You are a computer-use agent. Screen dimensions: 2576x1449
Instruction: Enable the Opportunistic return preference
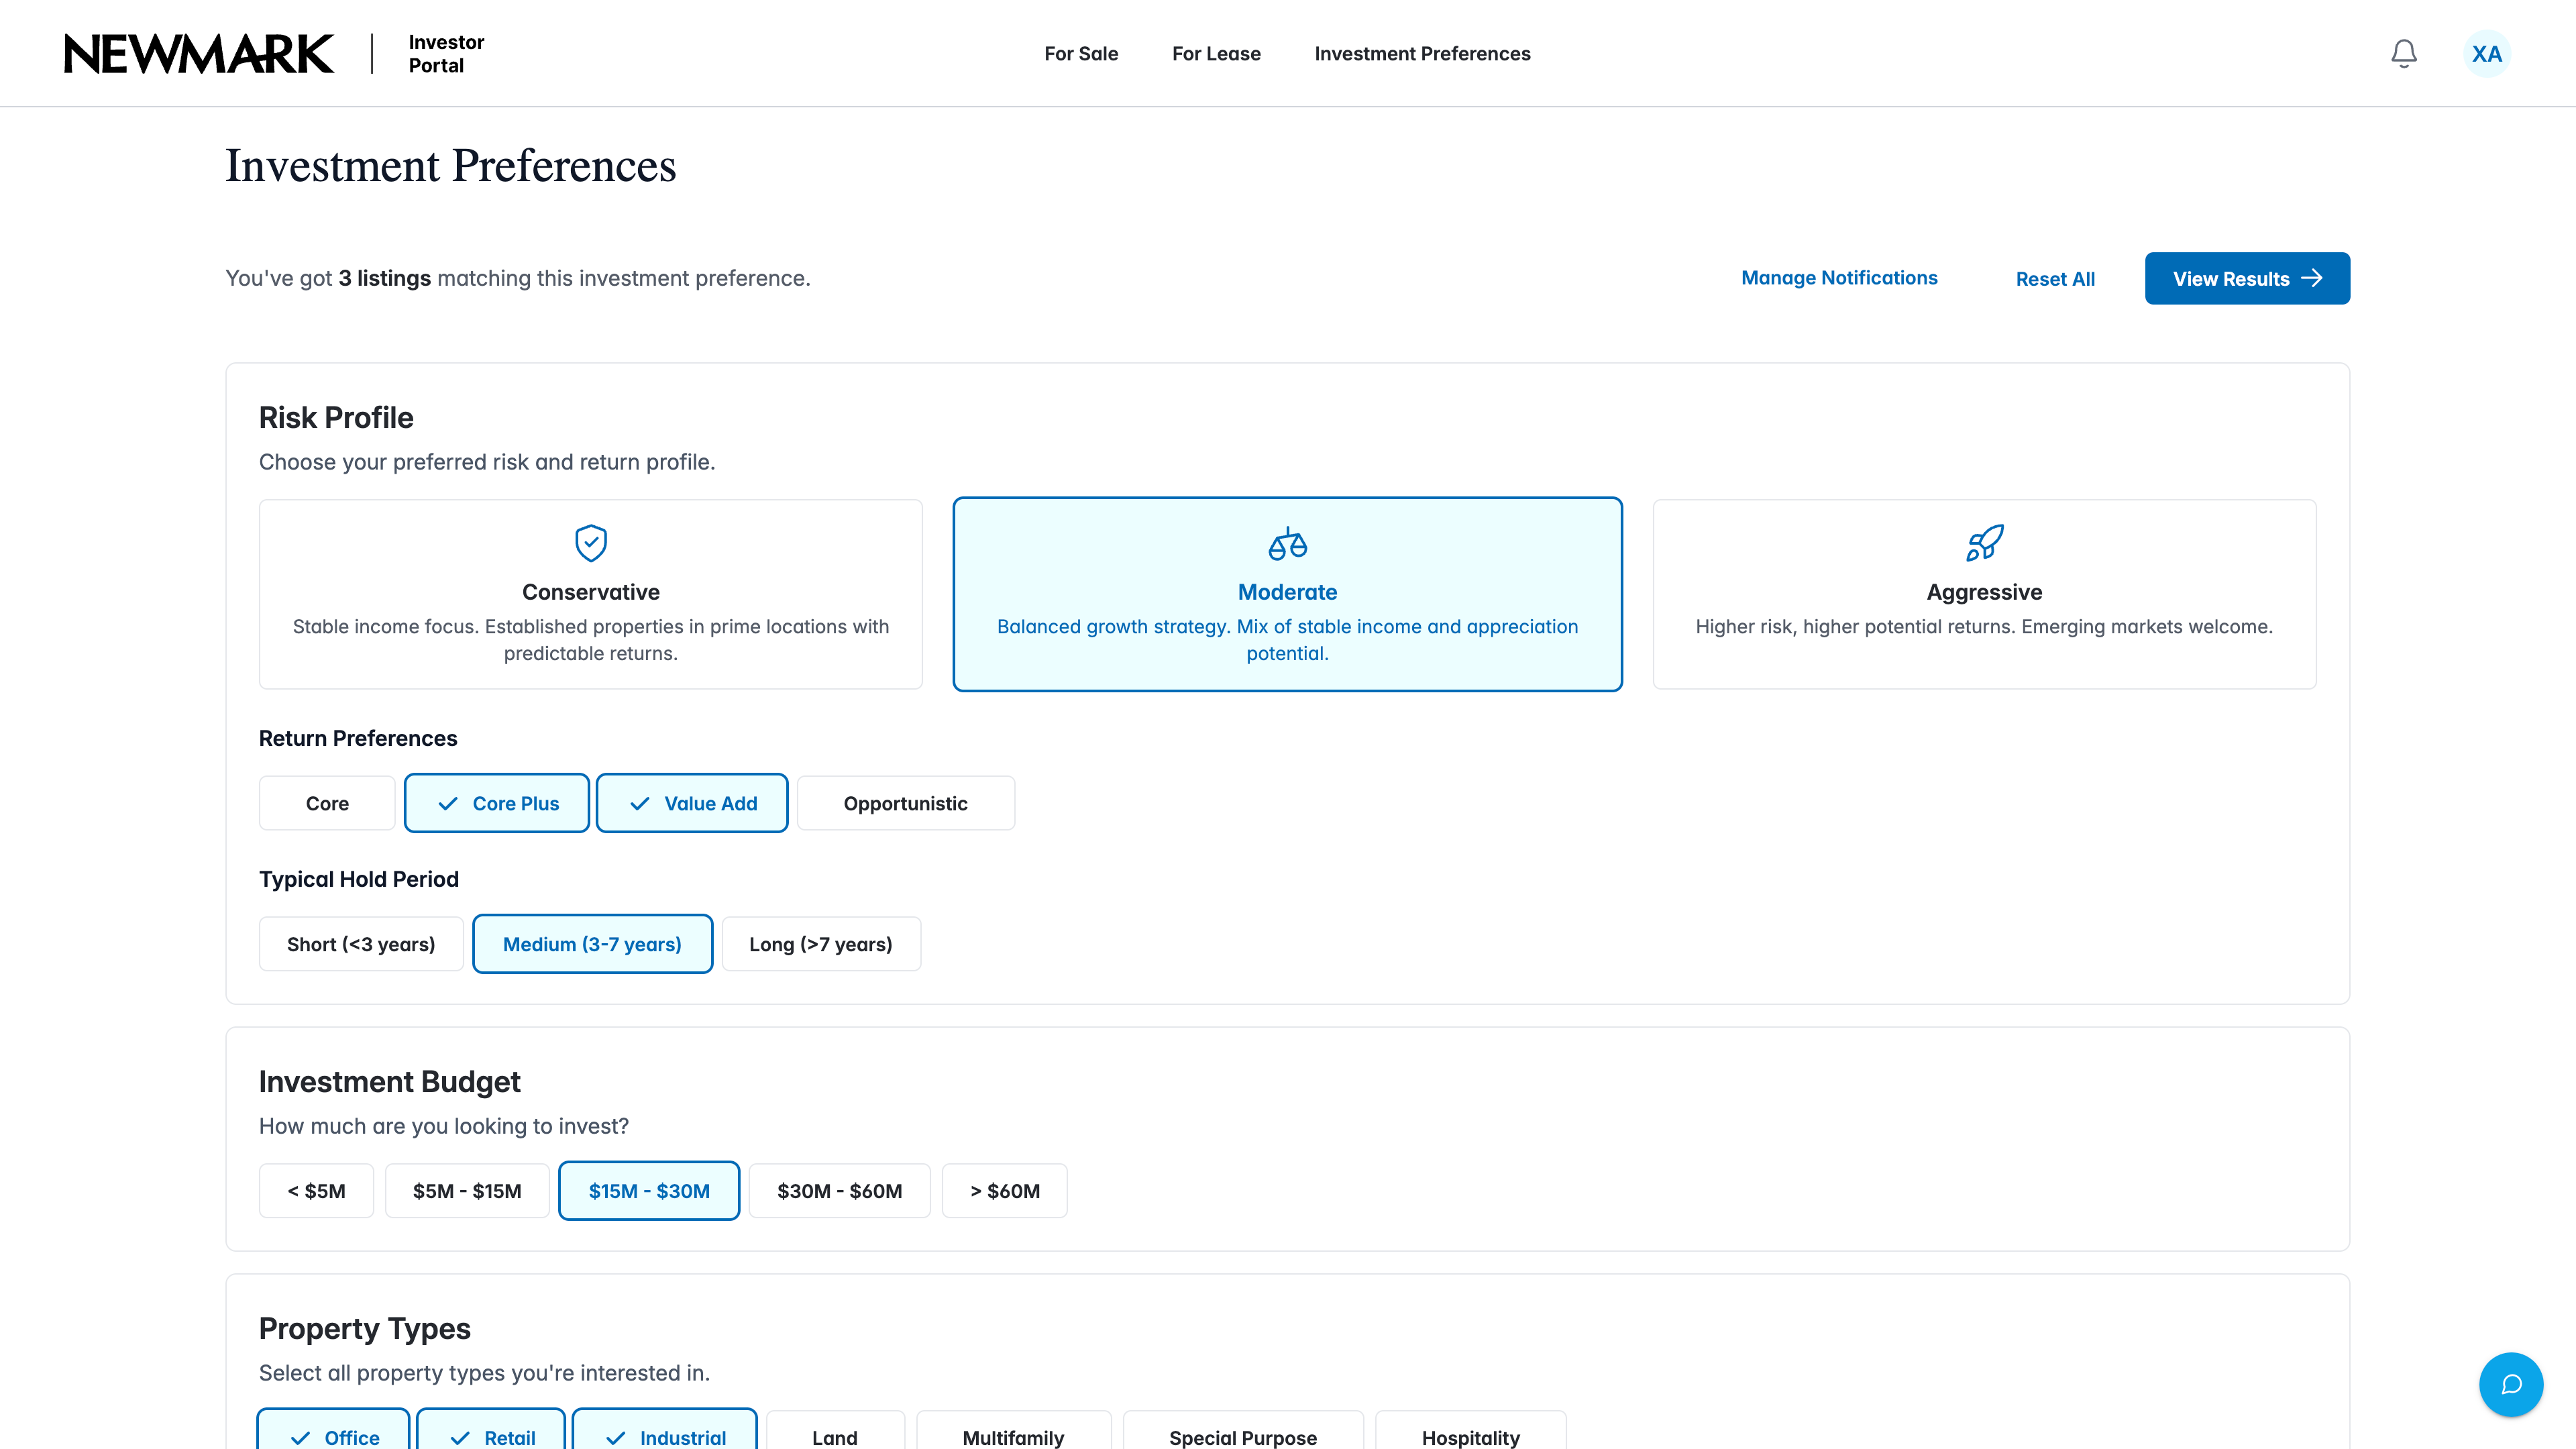[905, 803]
